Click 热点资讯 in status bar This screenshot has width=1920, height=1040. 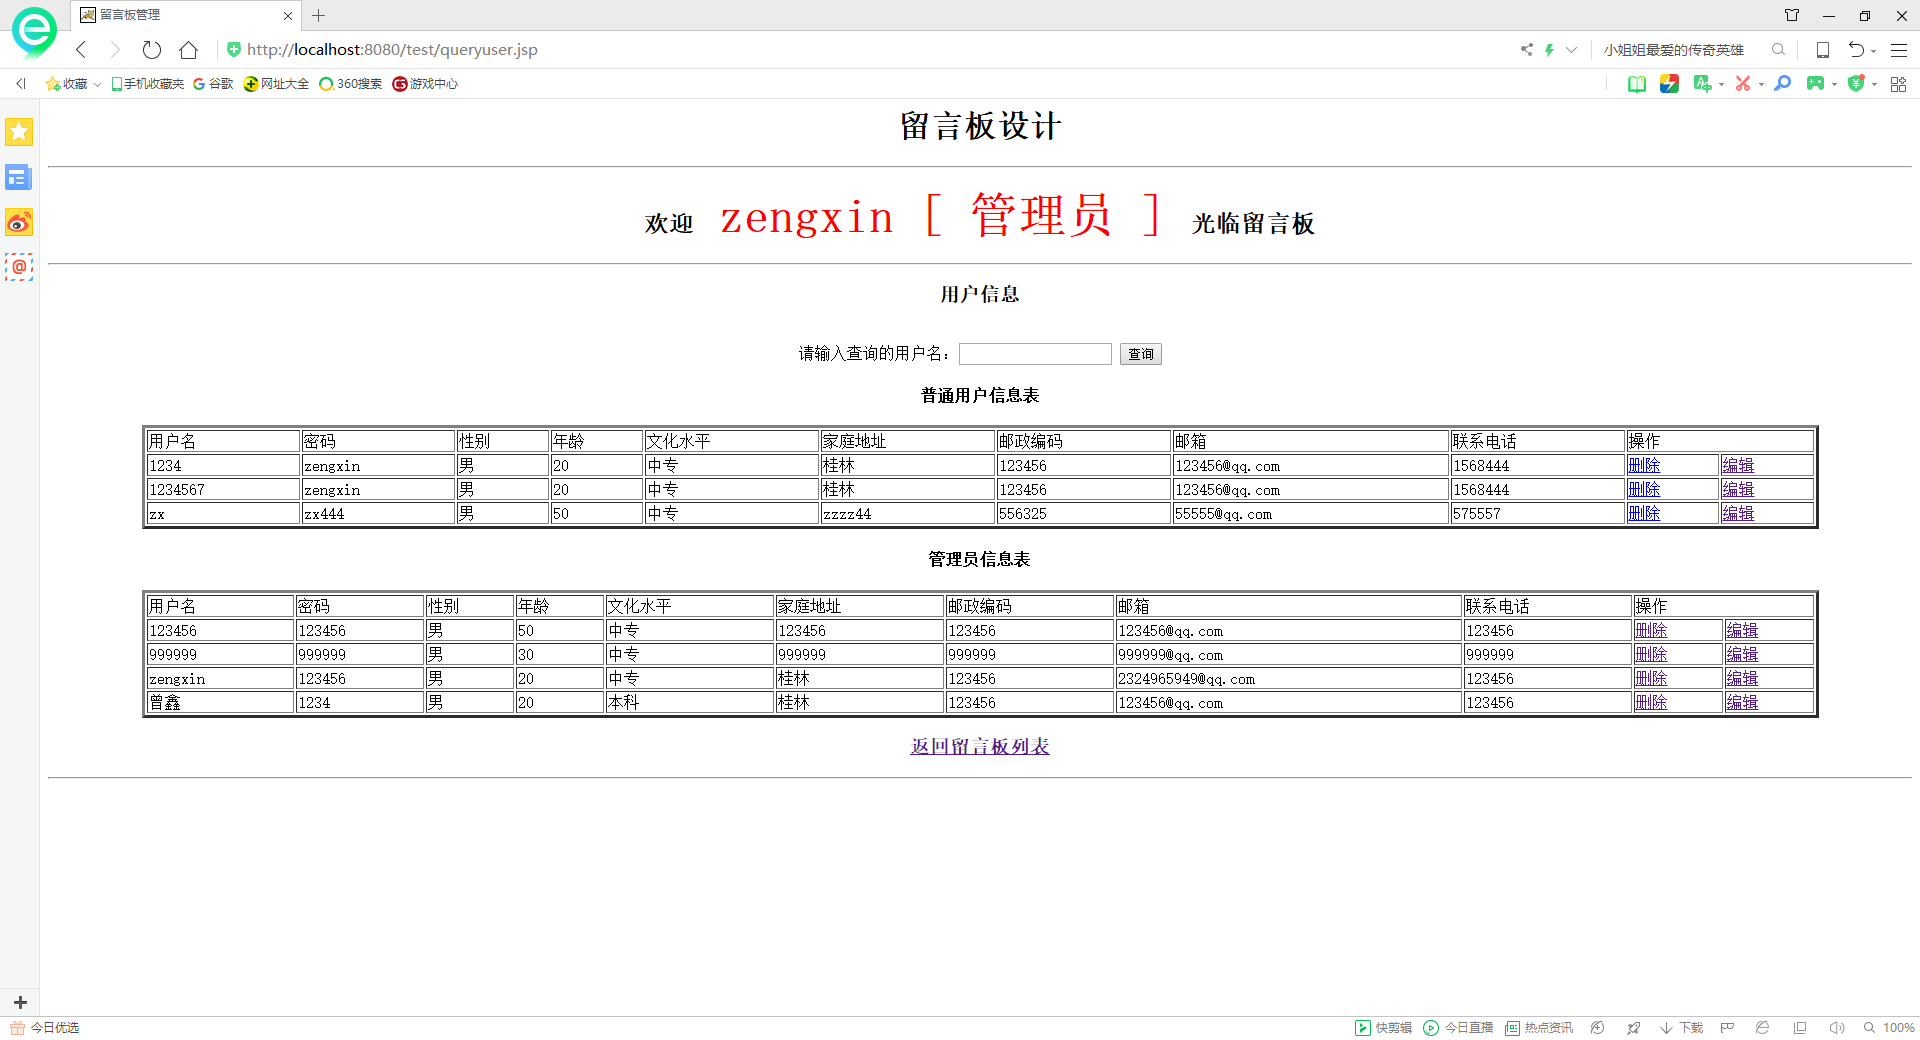(1539, 1028)
